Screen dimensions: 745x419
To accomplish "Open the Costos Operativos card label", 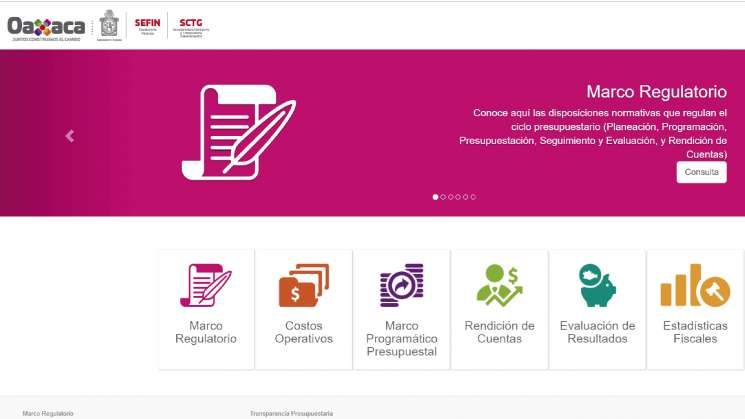I will (x=304, y=332).
